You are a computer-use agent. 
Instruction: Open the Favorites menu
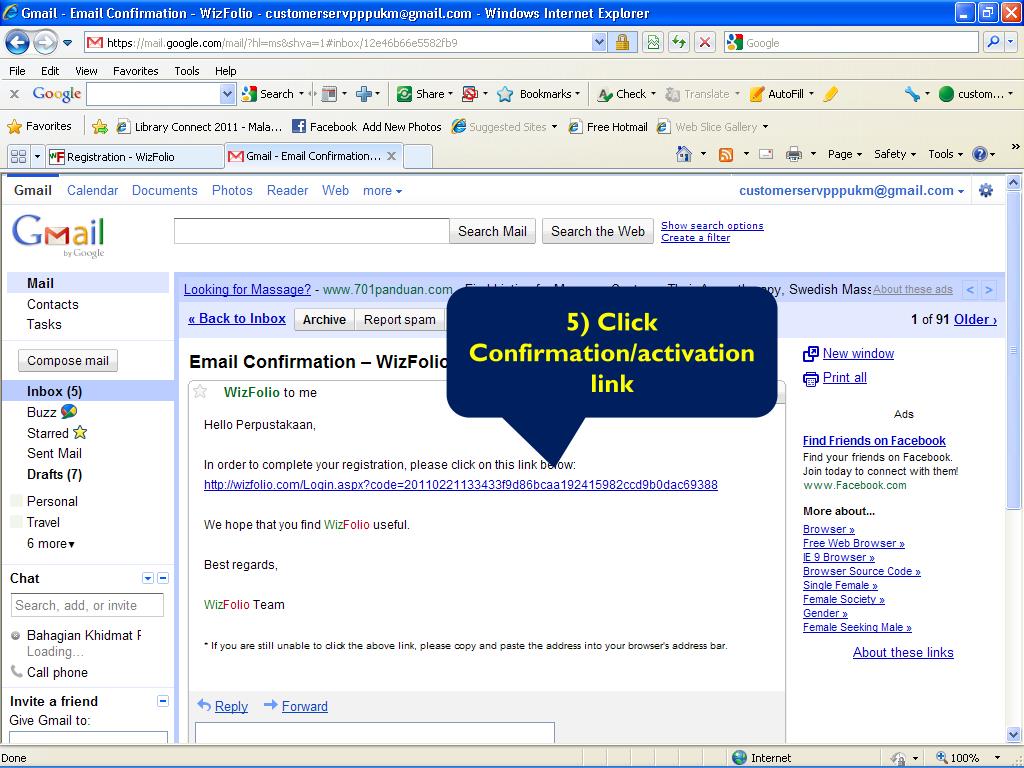click(136, 71)
